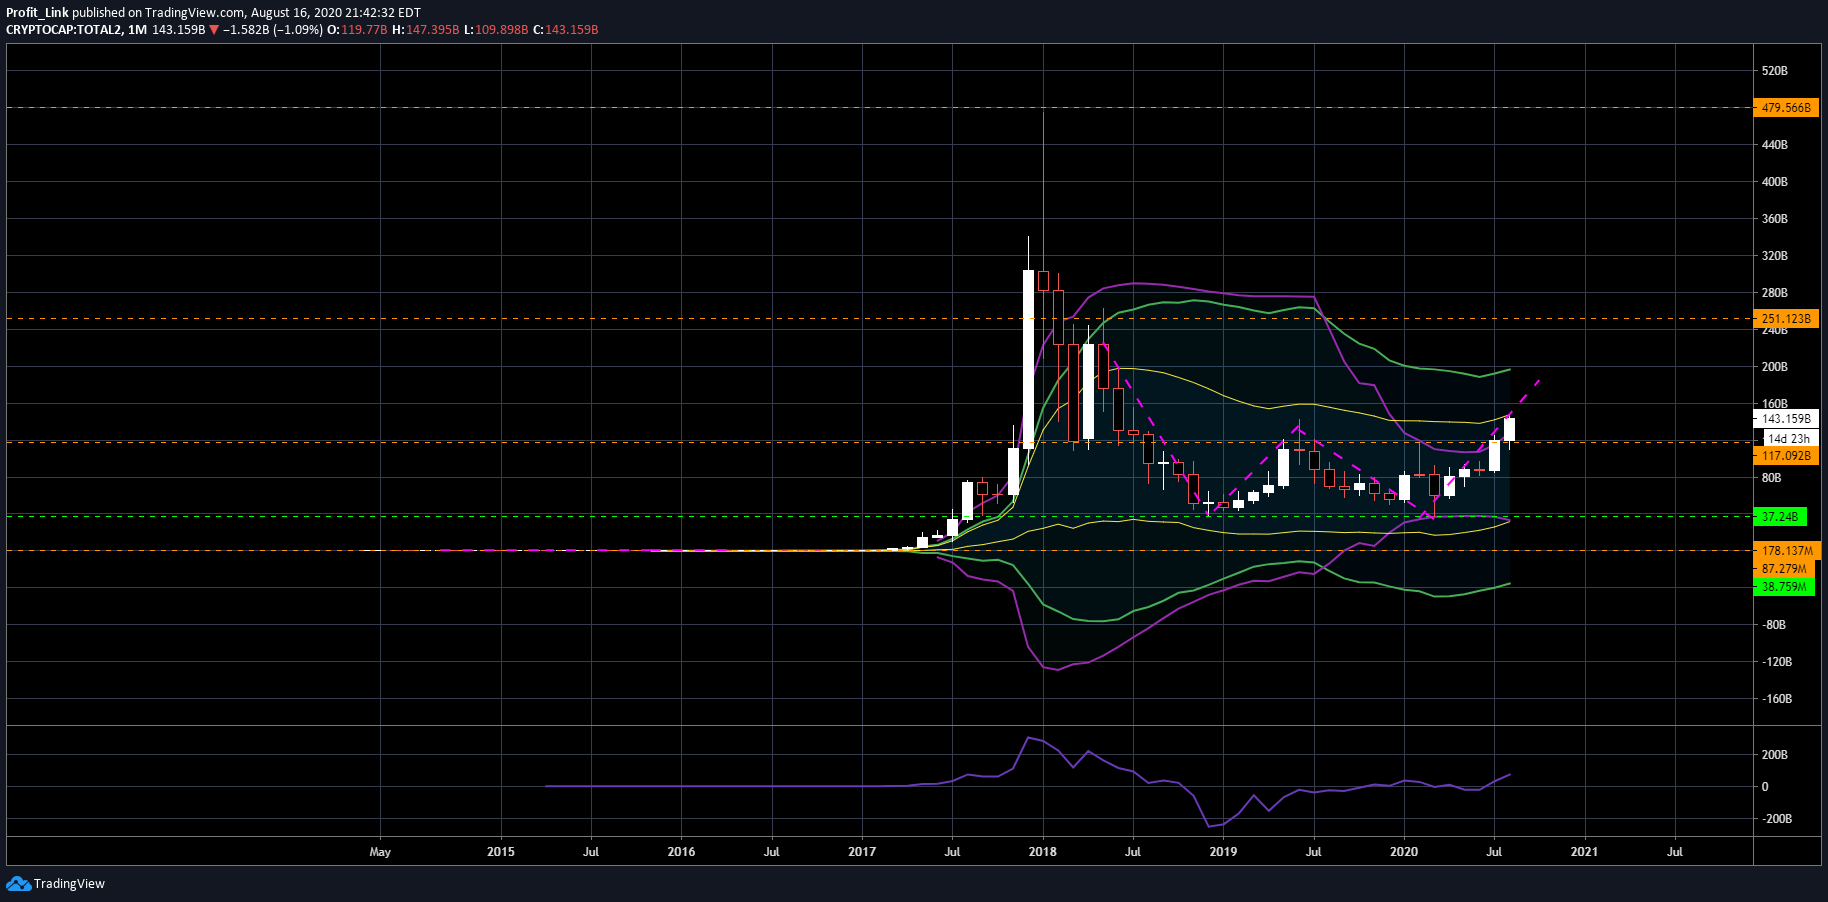Click the indicator line peak near 2018
The image size is (1828, 902).
pyautogui.click(x=1029, y=739)
